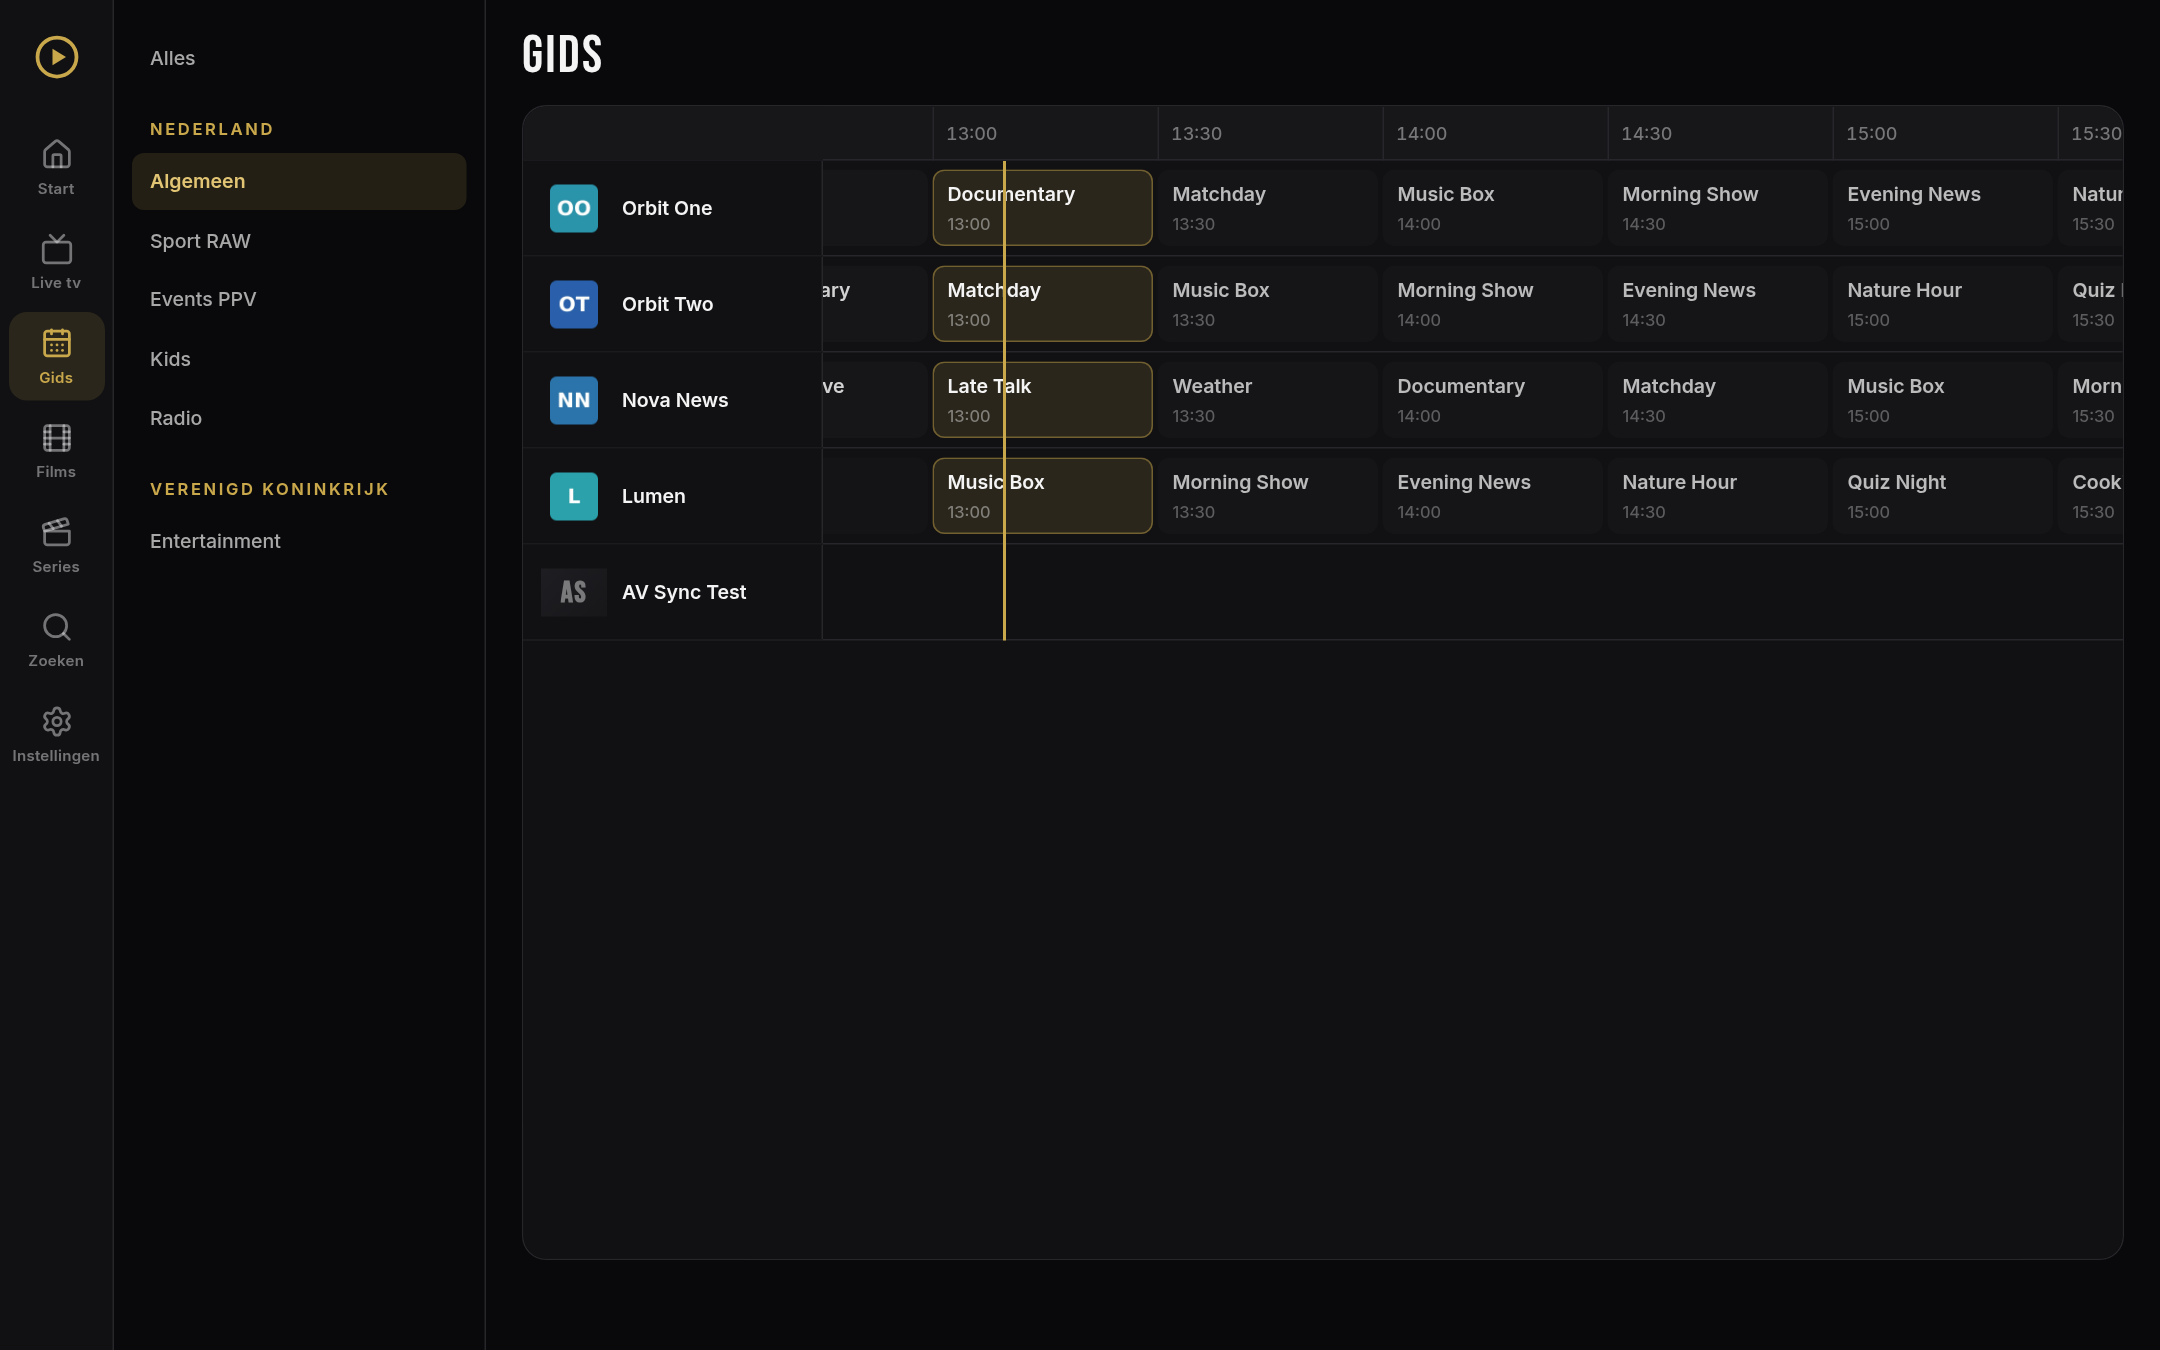Open the Films icon
The image size is (2160, 1350).
(x=57, y=438)
